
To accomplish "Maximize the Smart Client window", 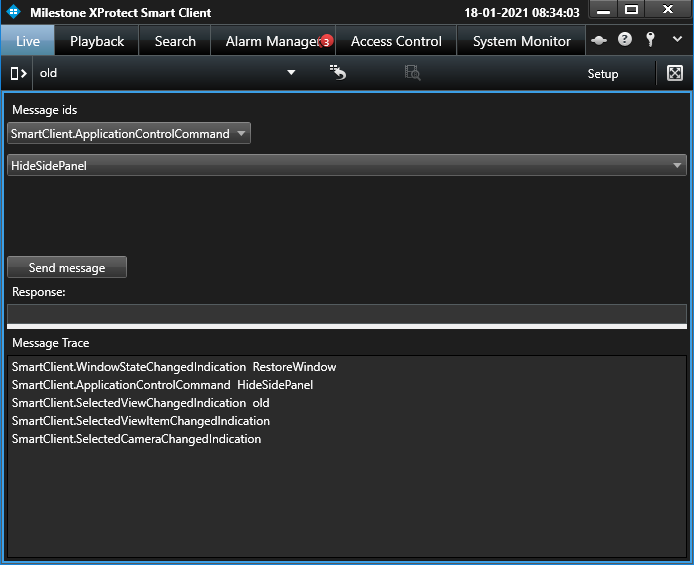I will [x=631, y=10].
